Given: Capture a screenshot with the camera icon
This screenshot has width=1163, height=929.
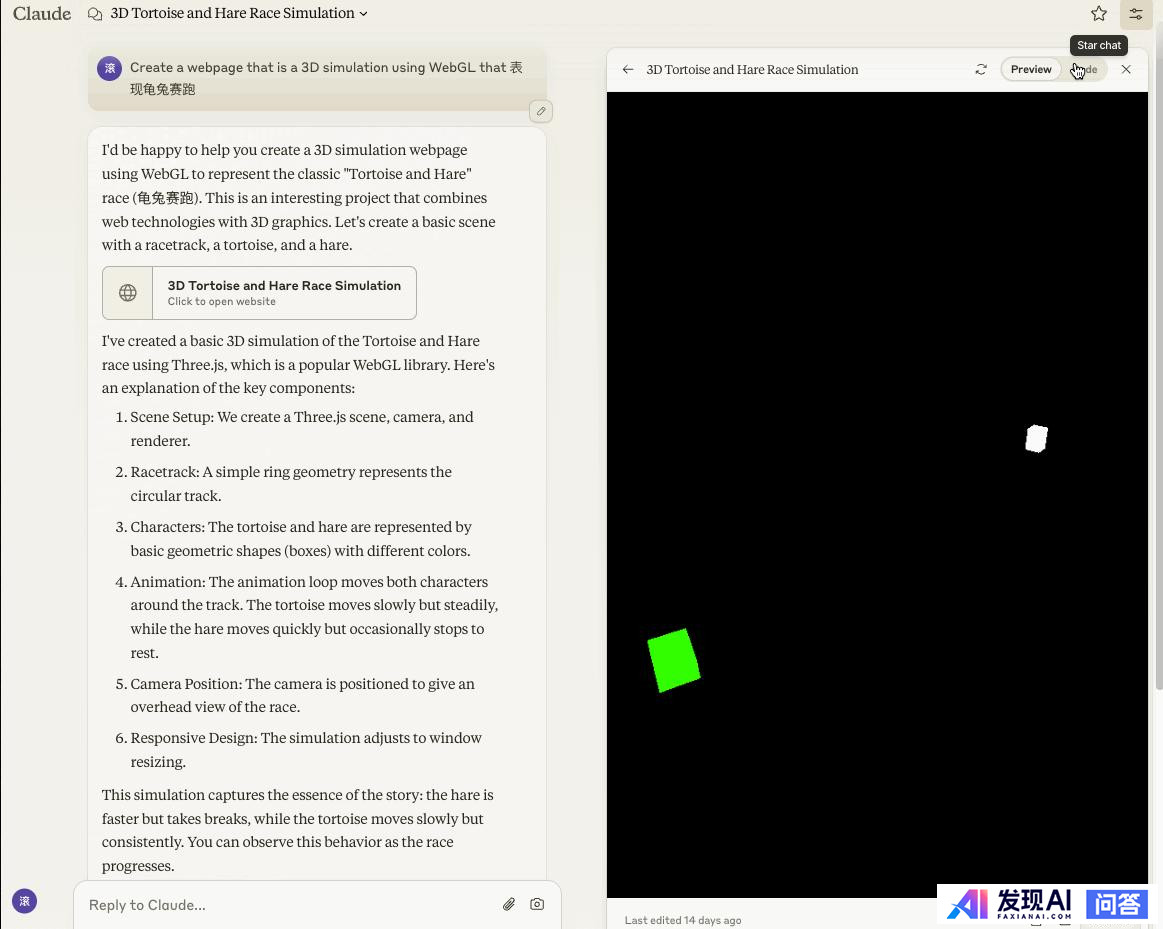Looking at the screenshot, I should 537,904.
